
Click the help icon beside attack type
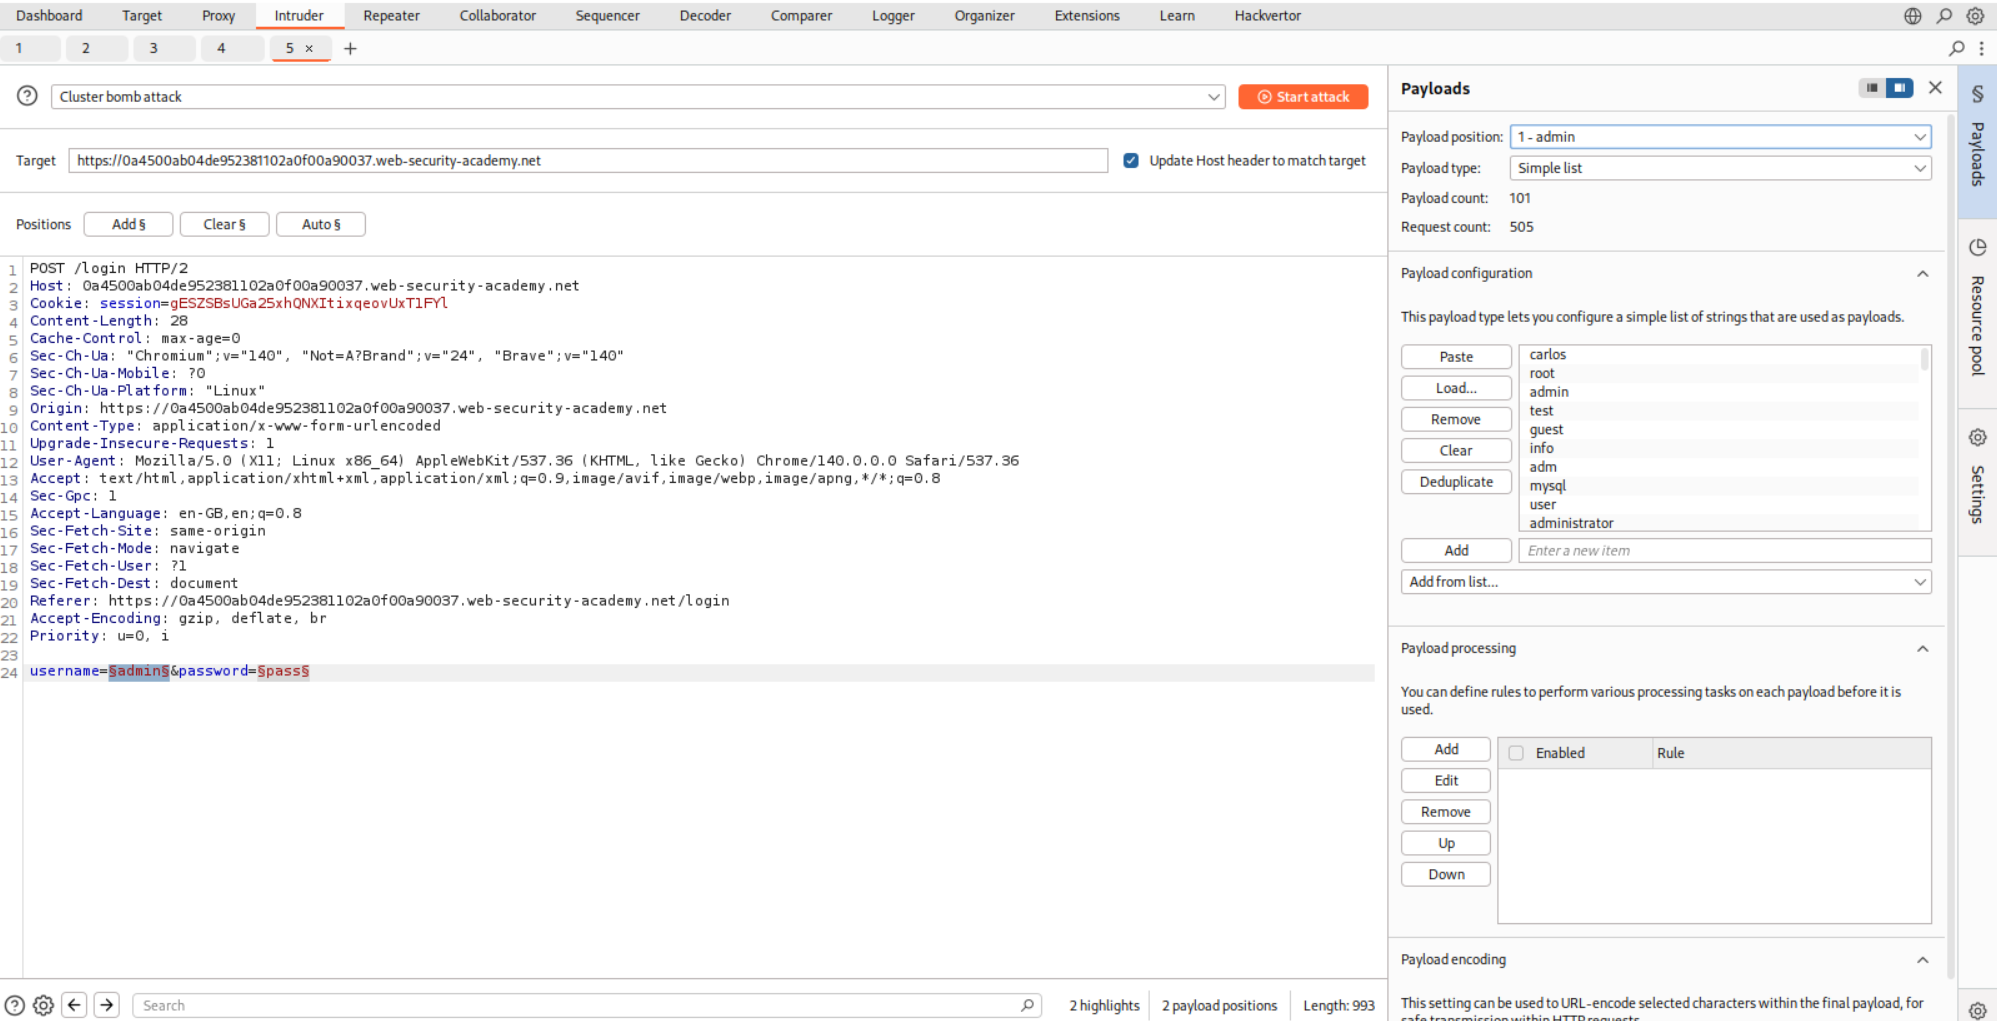point(27,96)
